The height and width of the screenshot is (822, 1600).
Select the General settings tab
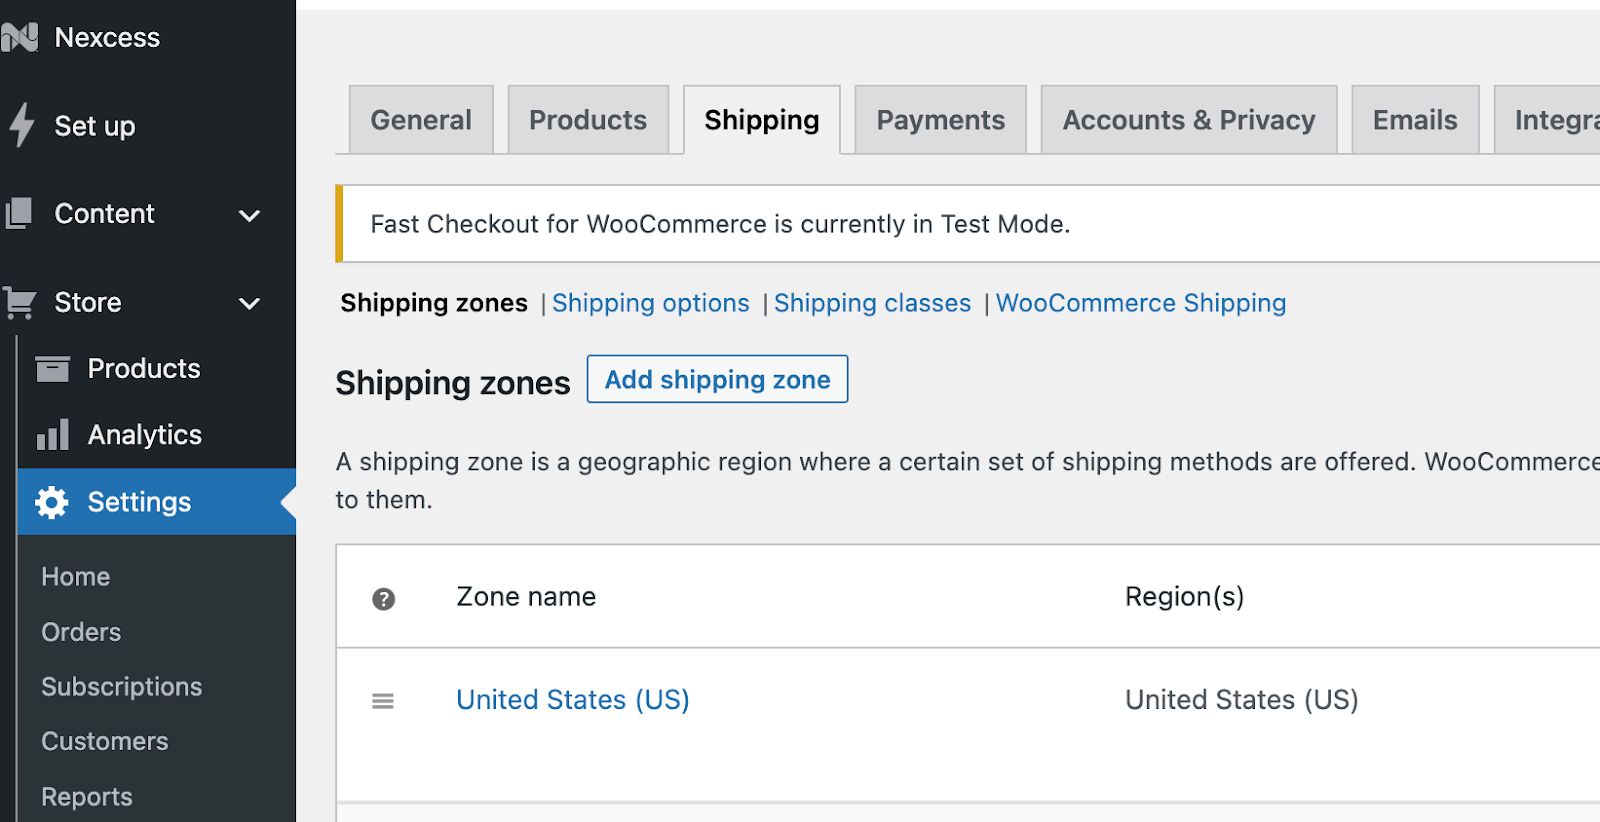pos(421,120)
